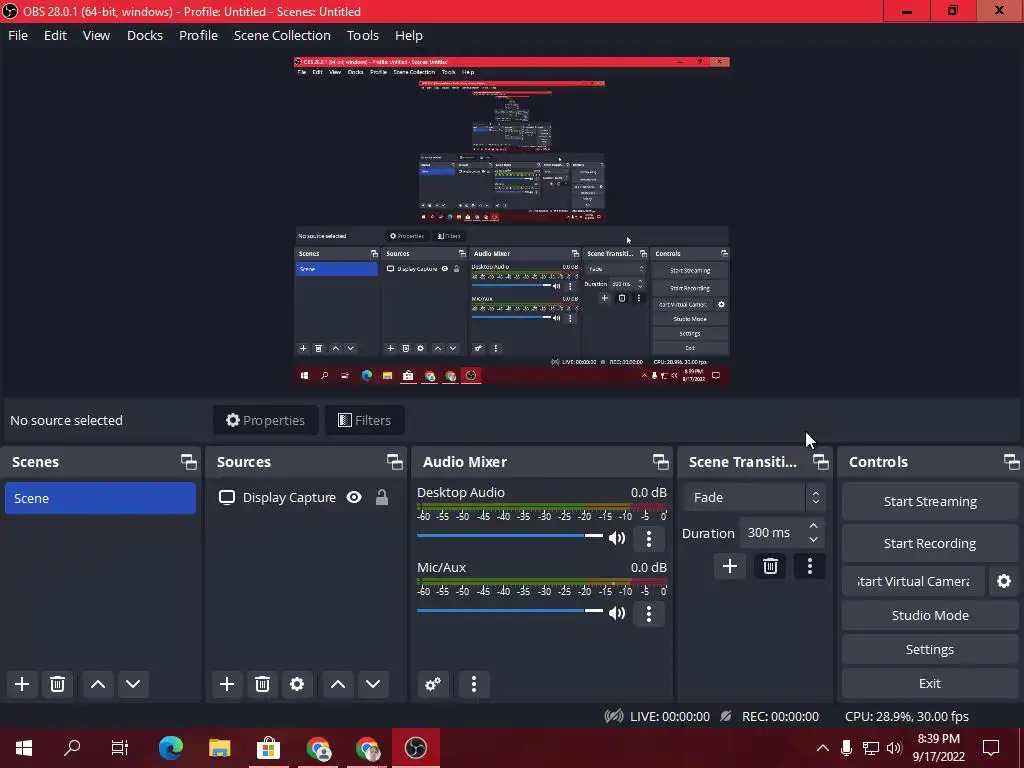The height and width of the screenshot is (768, 1024).
Task: Click Exit button in Controls
Action: (930, 683)
